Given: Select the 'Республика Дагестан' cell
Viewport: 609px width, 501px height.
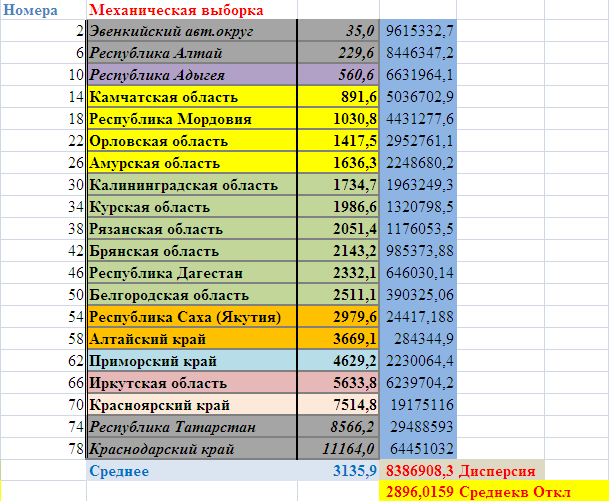Looking at the screenshot, I should coord(192,273).
